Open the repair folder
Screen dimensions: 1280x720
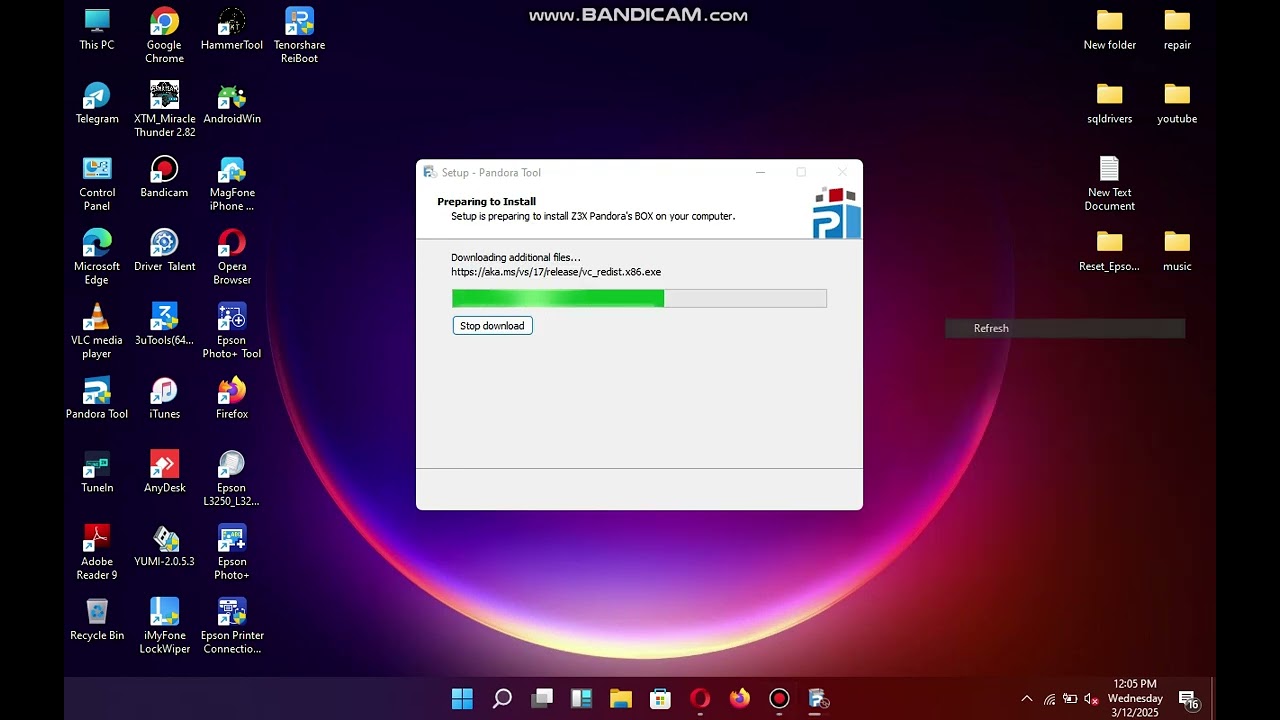pyautogui.click(x=1177, y=29)
